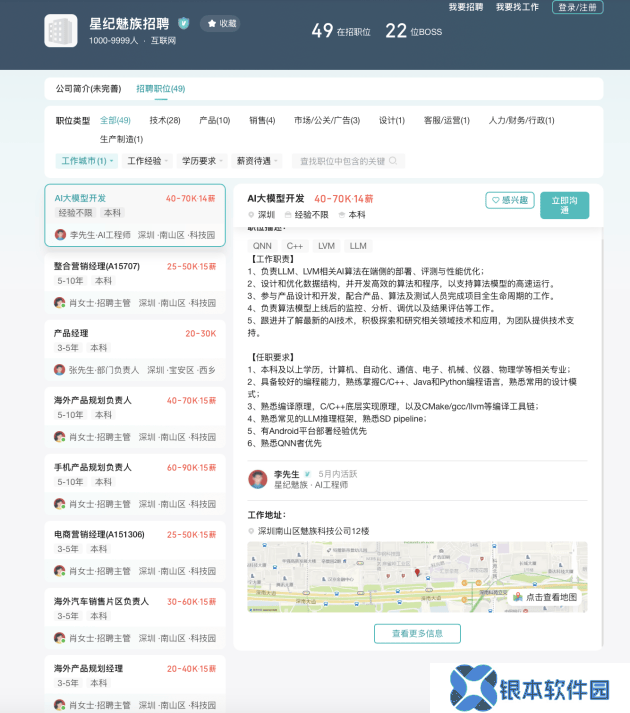Click the heart 感兴趣 button
630x713 pixels.
coord(509,201)
